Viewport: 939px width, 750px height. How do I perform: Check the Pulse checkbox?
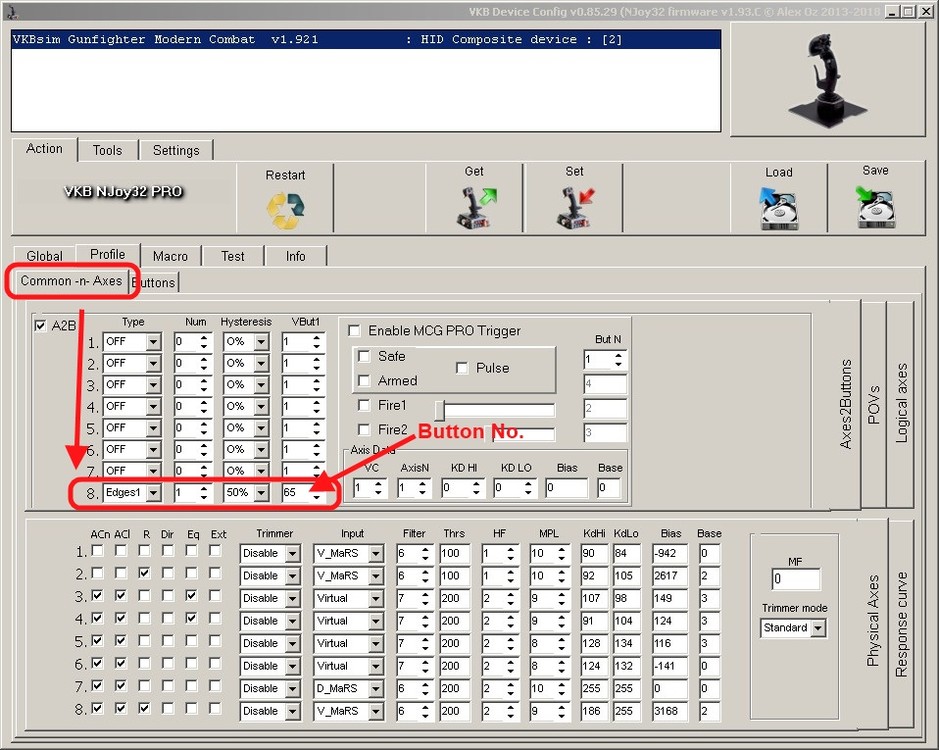point(462,368)
